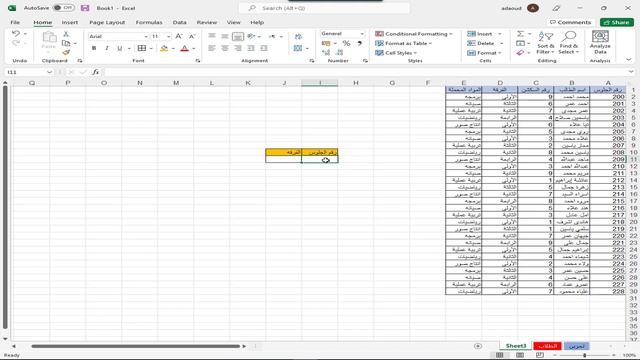Click the Undo icon

16,33
